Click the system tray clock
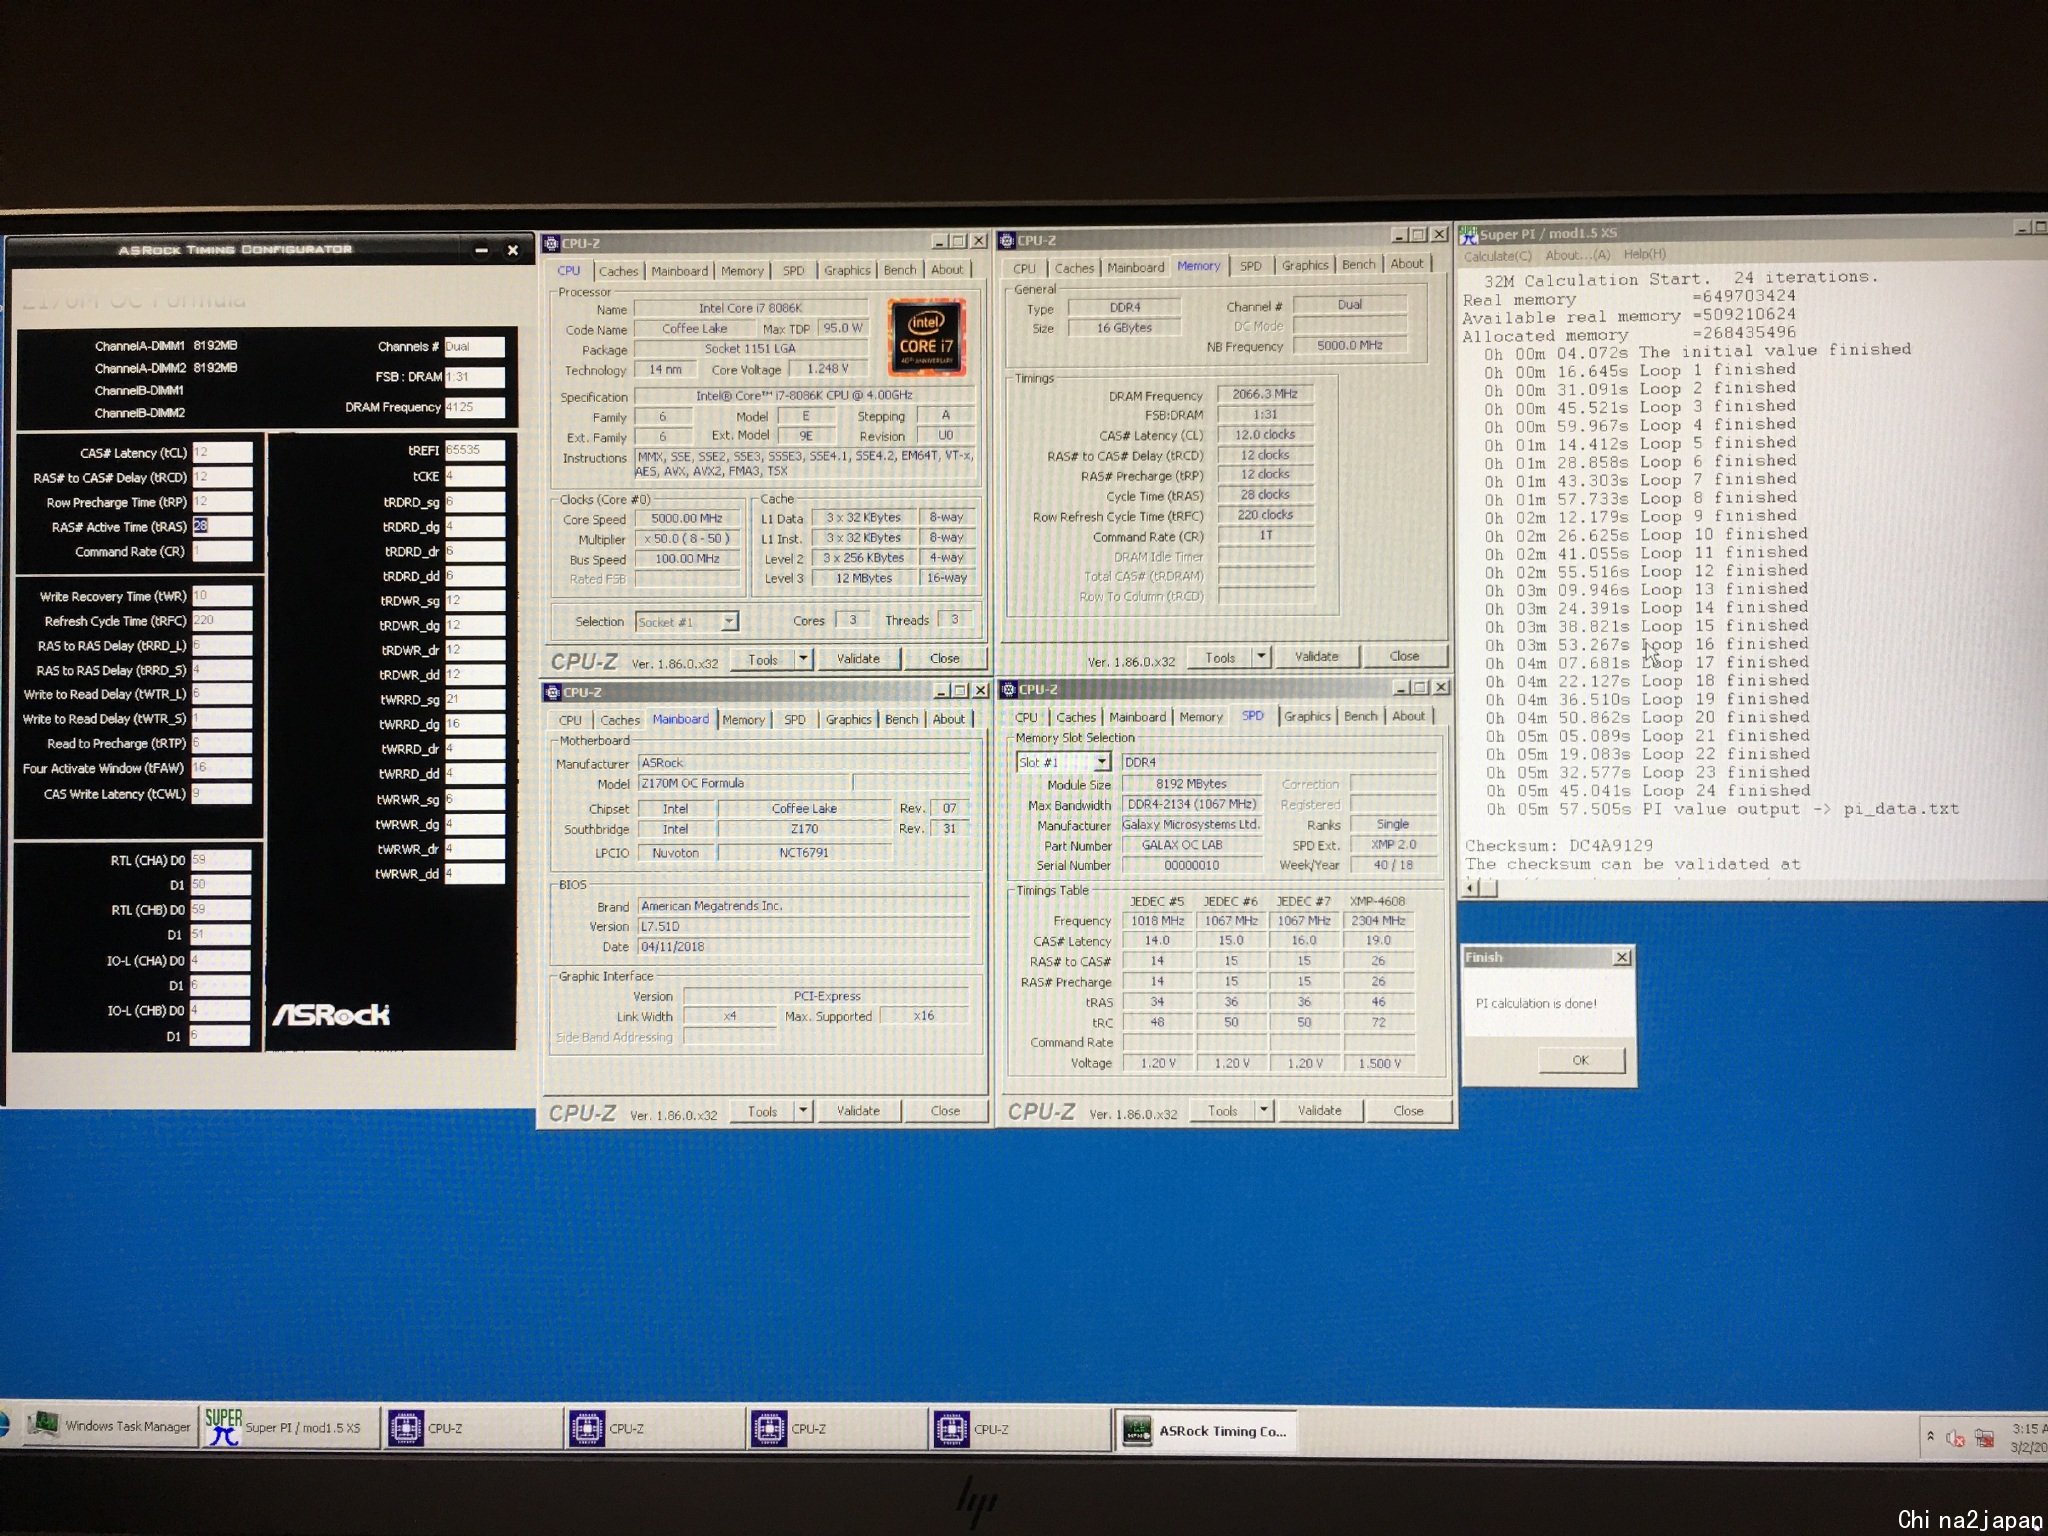 (2030, 1438)
